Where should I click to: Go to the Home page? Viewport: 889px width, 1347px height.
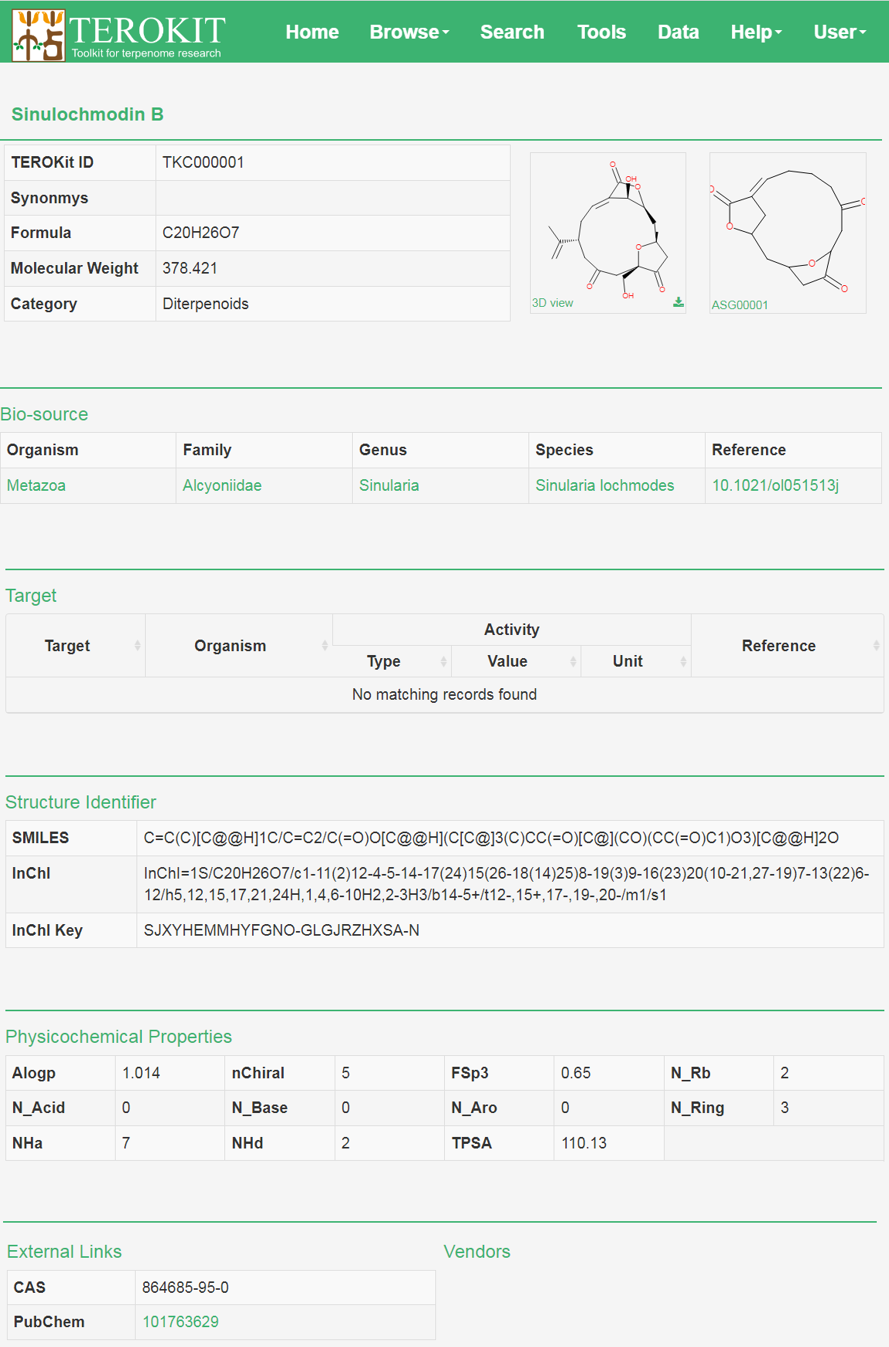click(312, 32)
